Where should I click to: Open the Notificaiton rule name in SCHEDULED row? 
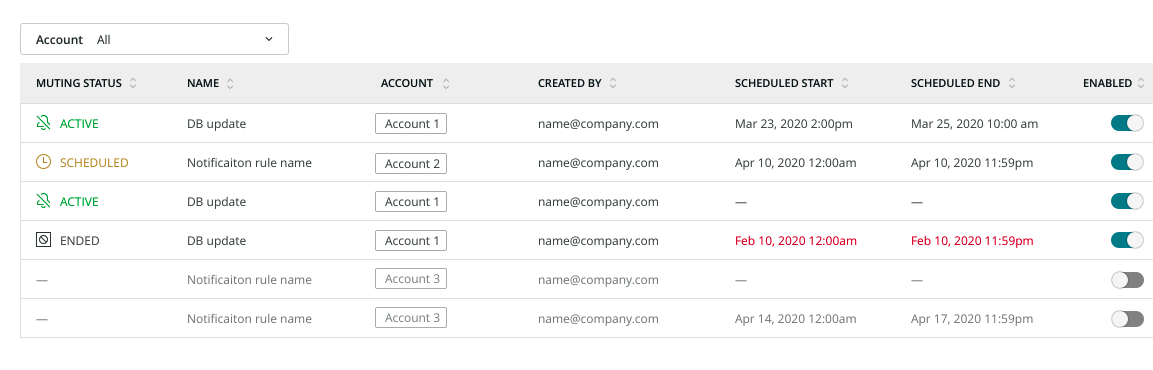(x=249, y=163)
